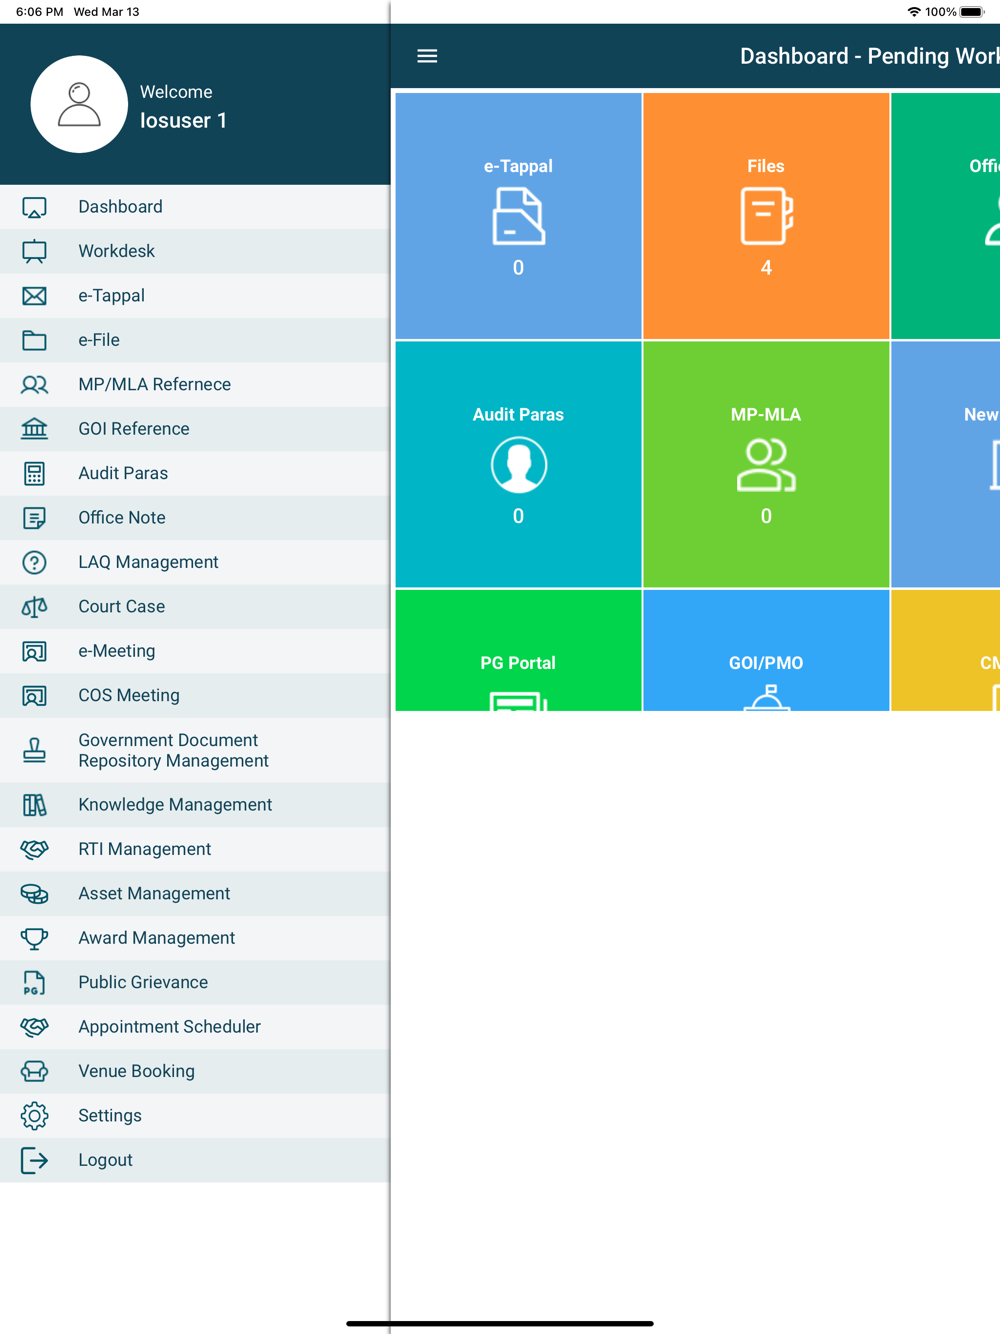Select MP/MLA Refernece menu entry
1000x1334 pixels.
[195, 384]
